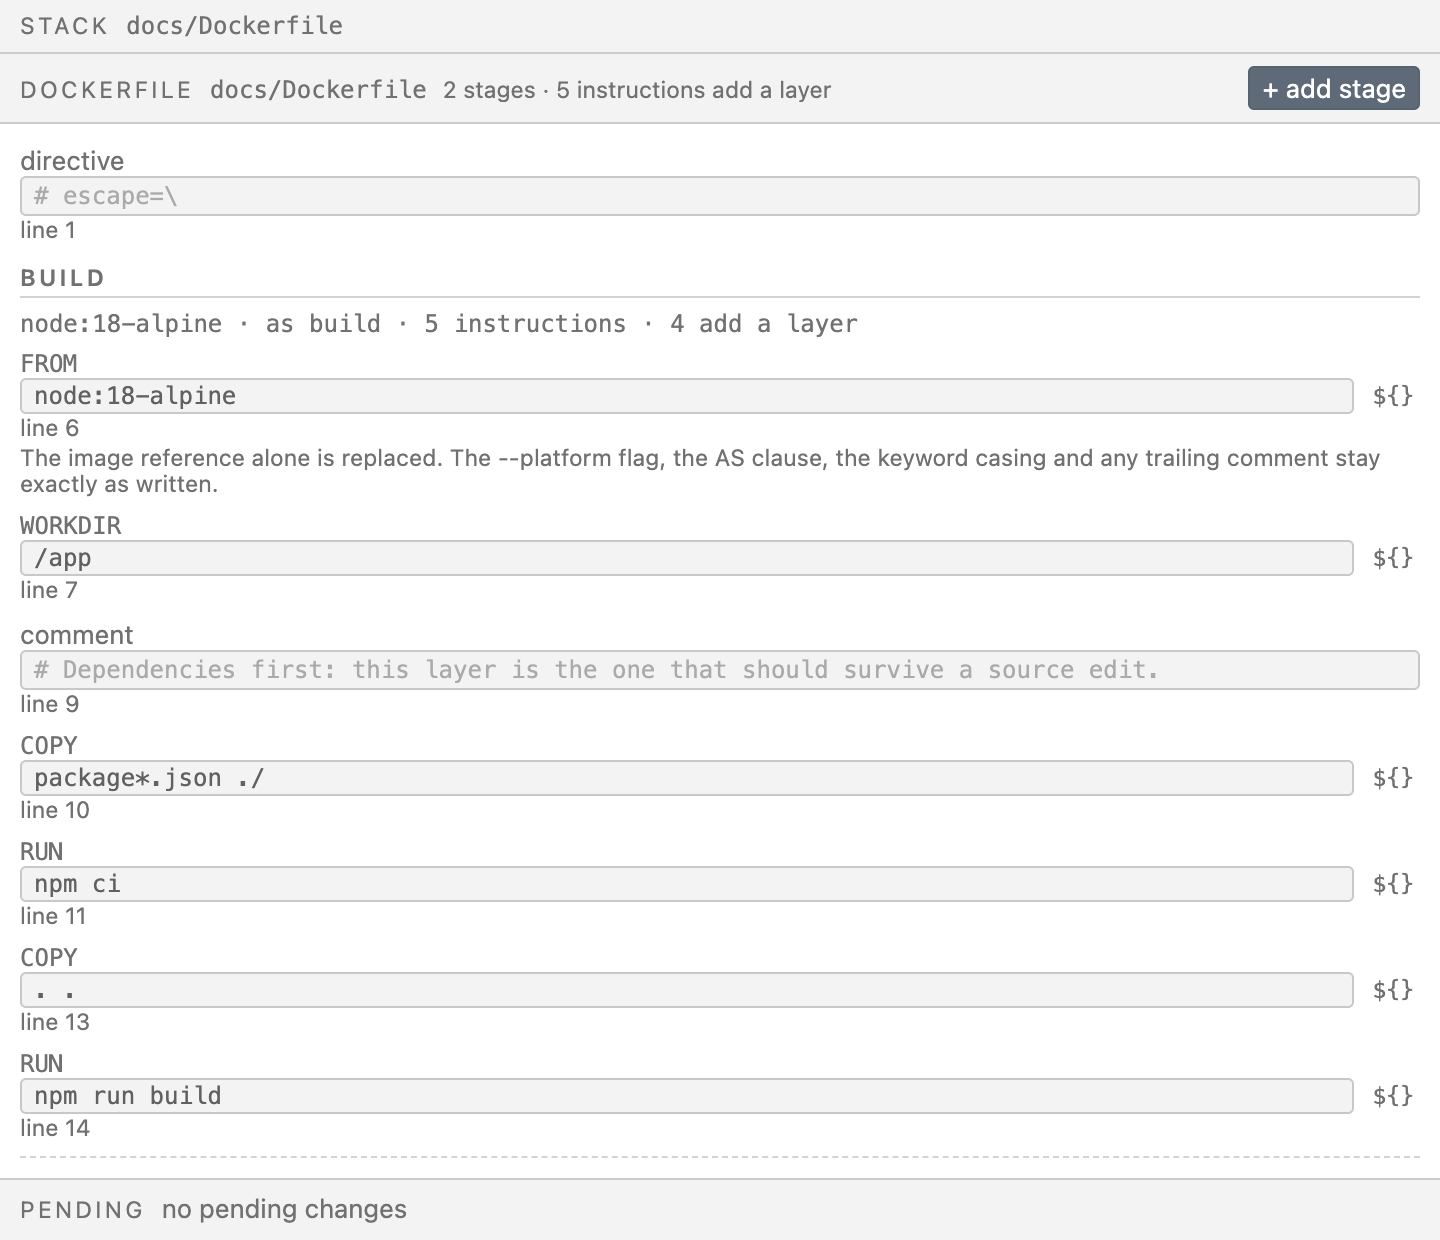Edit the comment field about Dependencies first
Image resolution: width=1440 pixels, height=1240 pixels.
click(720, 670)
